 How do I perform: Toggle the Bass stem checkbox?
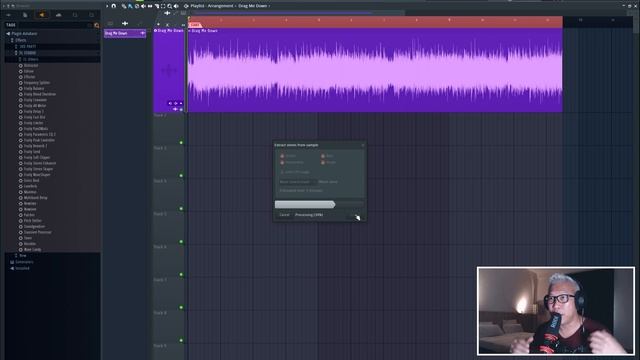coord(323,156)
